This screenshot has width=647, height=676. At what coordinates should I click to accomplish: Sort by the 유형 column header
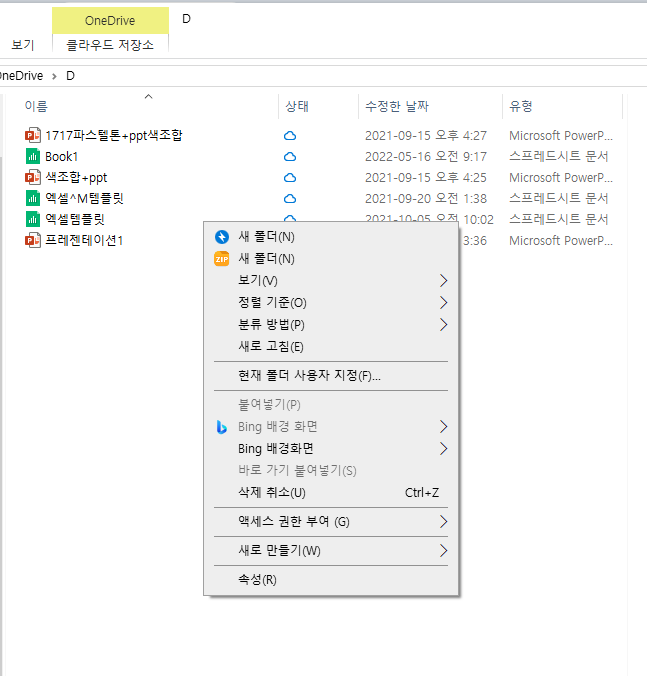521,106
